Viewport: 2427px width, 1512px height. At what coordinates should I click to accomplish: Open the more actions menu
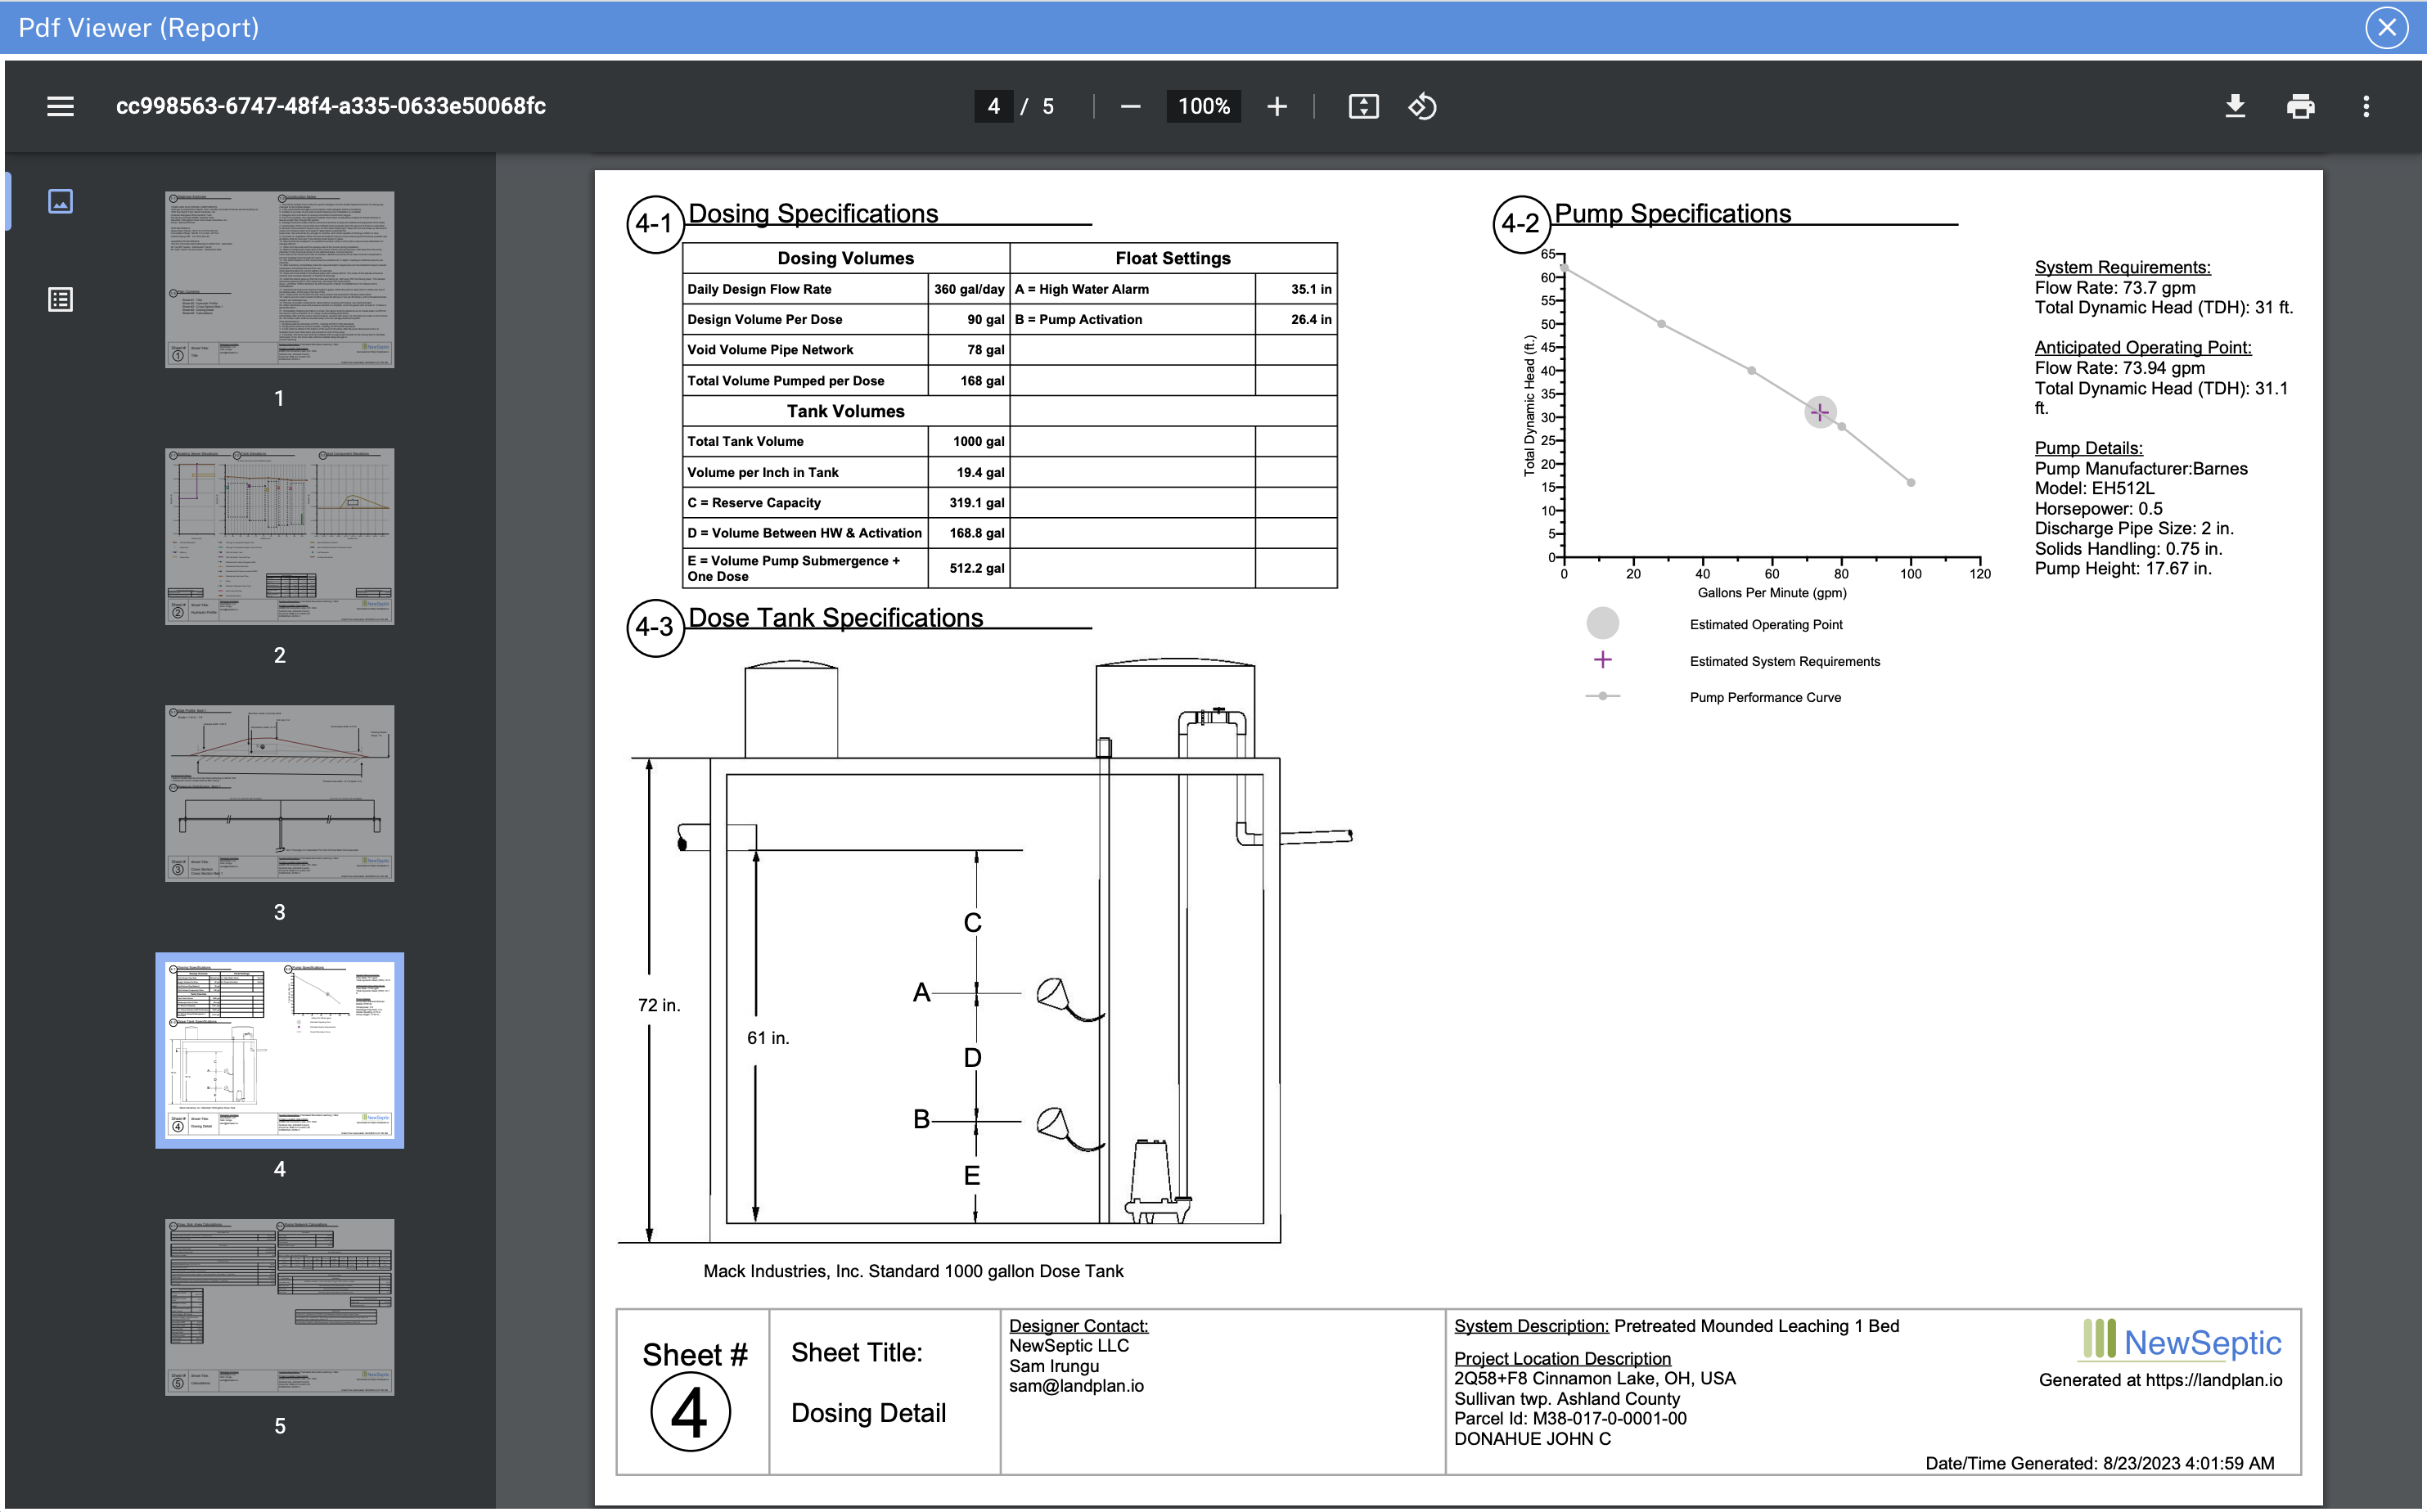coord(2365,106)
